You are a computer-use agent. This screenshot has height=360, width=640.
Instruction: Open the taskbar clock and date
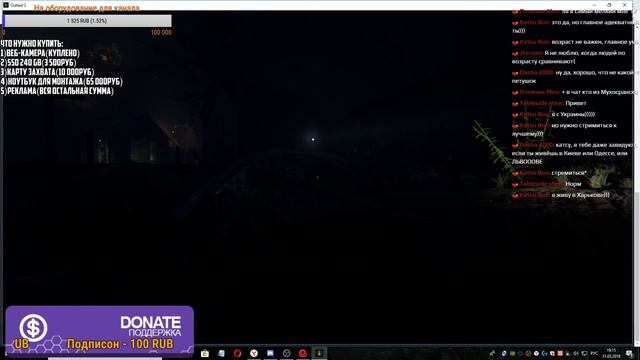click(x=611, y=353)
